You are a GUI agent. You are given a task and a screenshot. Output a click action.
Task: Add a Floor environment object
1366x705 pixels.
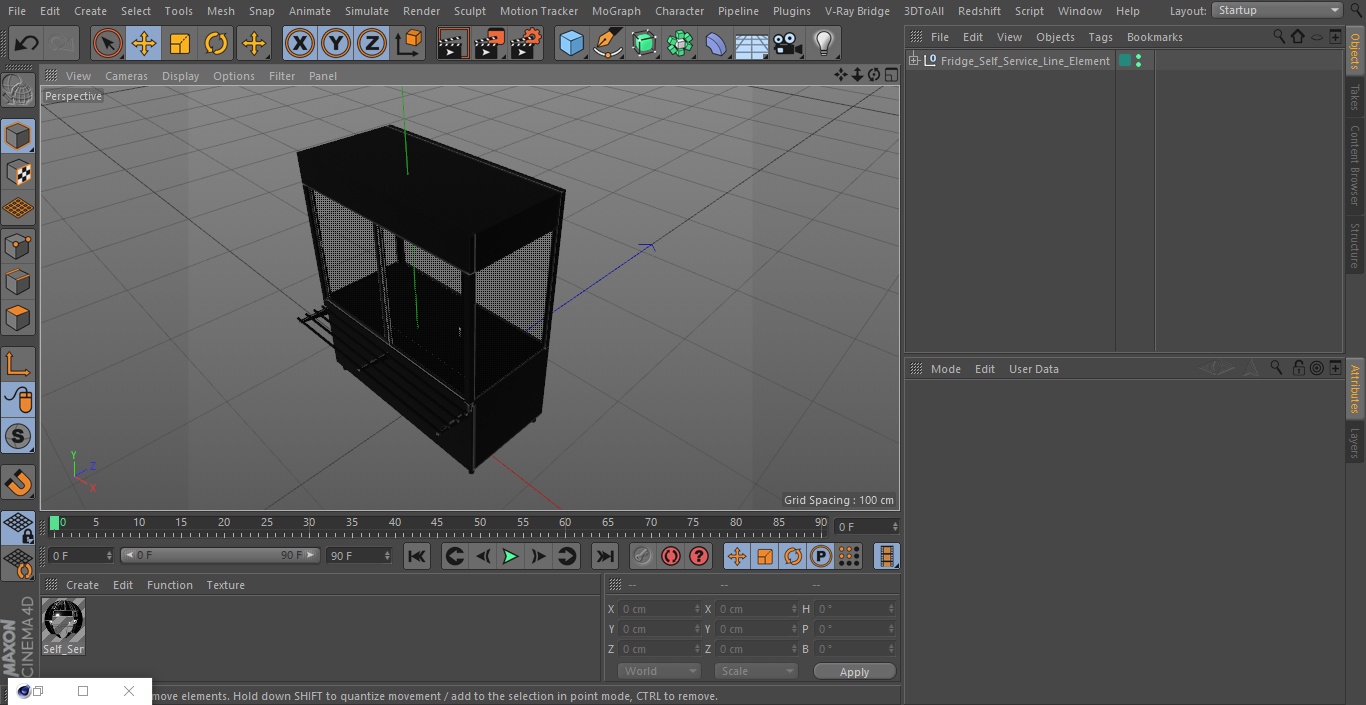pos(752,43)
